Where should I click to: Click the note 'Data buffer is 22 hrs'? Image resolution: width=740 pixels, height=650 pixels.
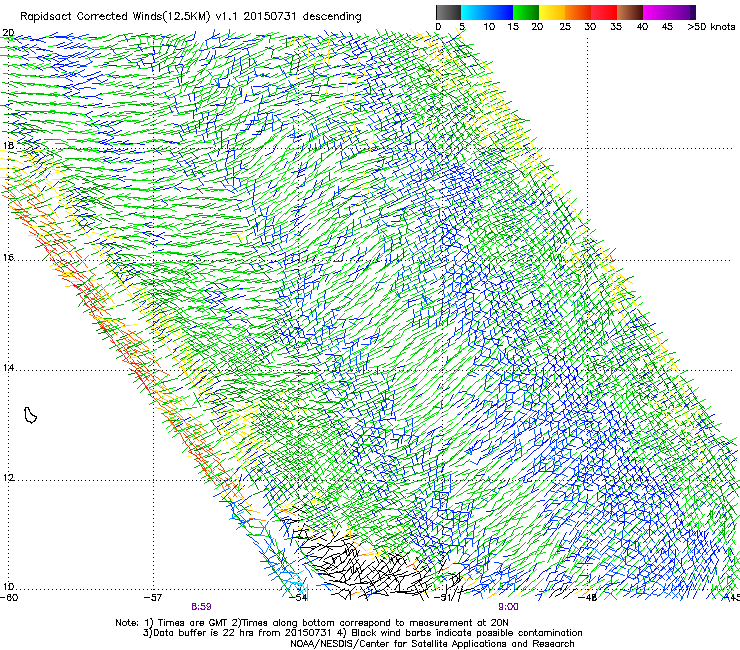click(x=202, y=633)
